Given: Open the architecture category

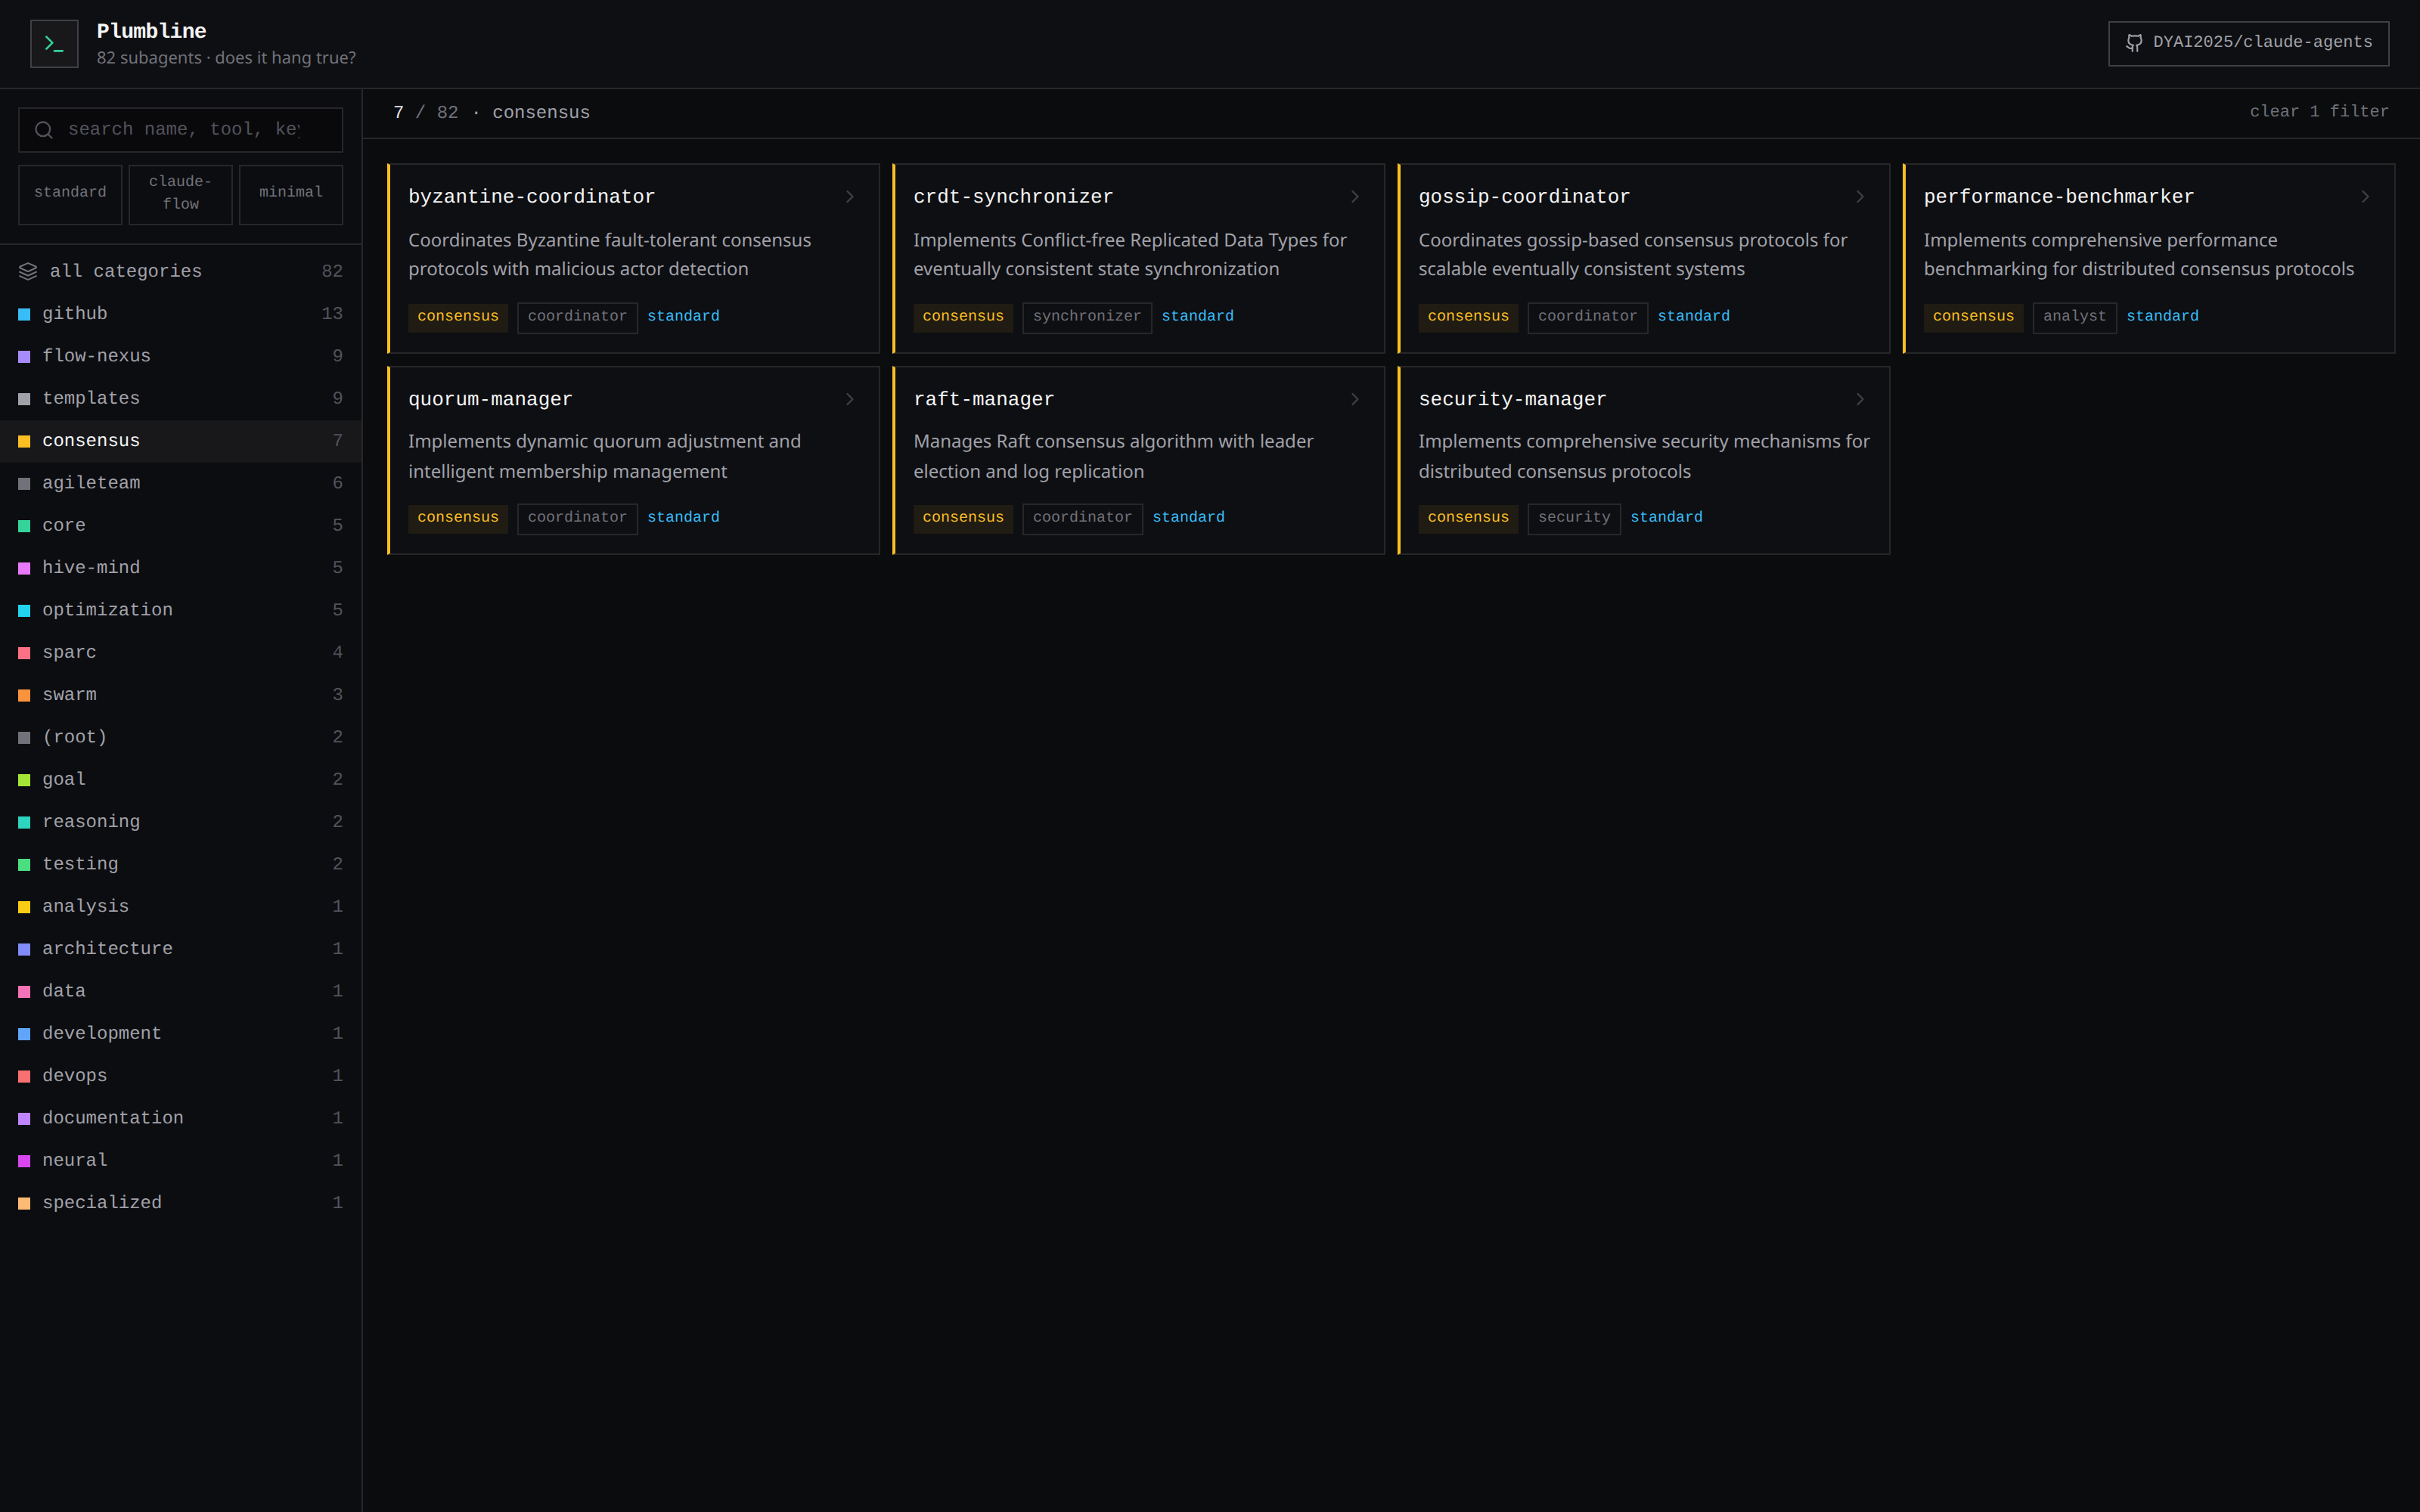Looking at the screenshot, I should point(181,949).
